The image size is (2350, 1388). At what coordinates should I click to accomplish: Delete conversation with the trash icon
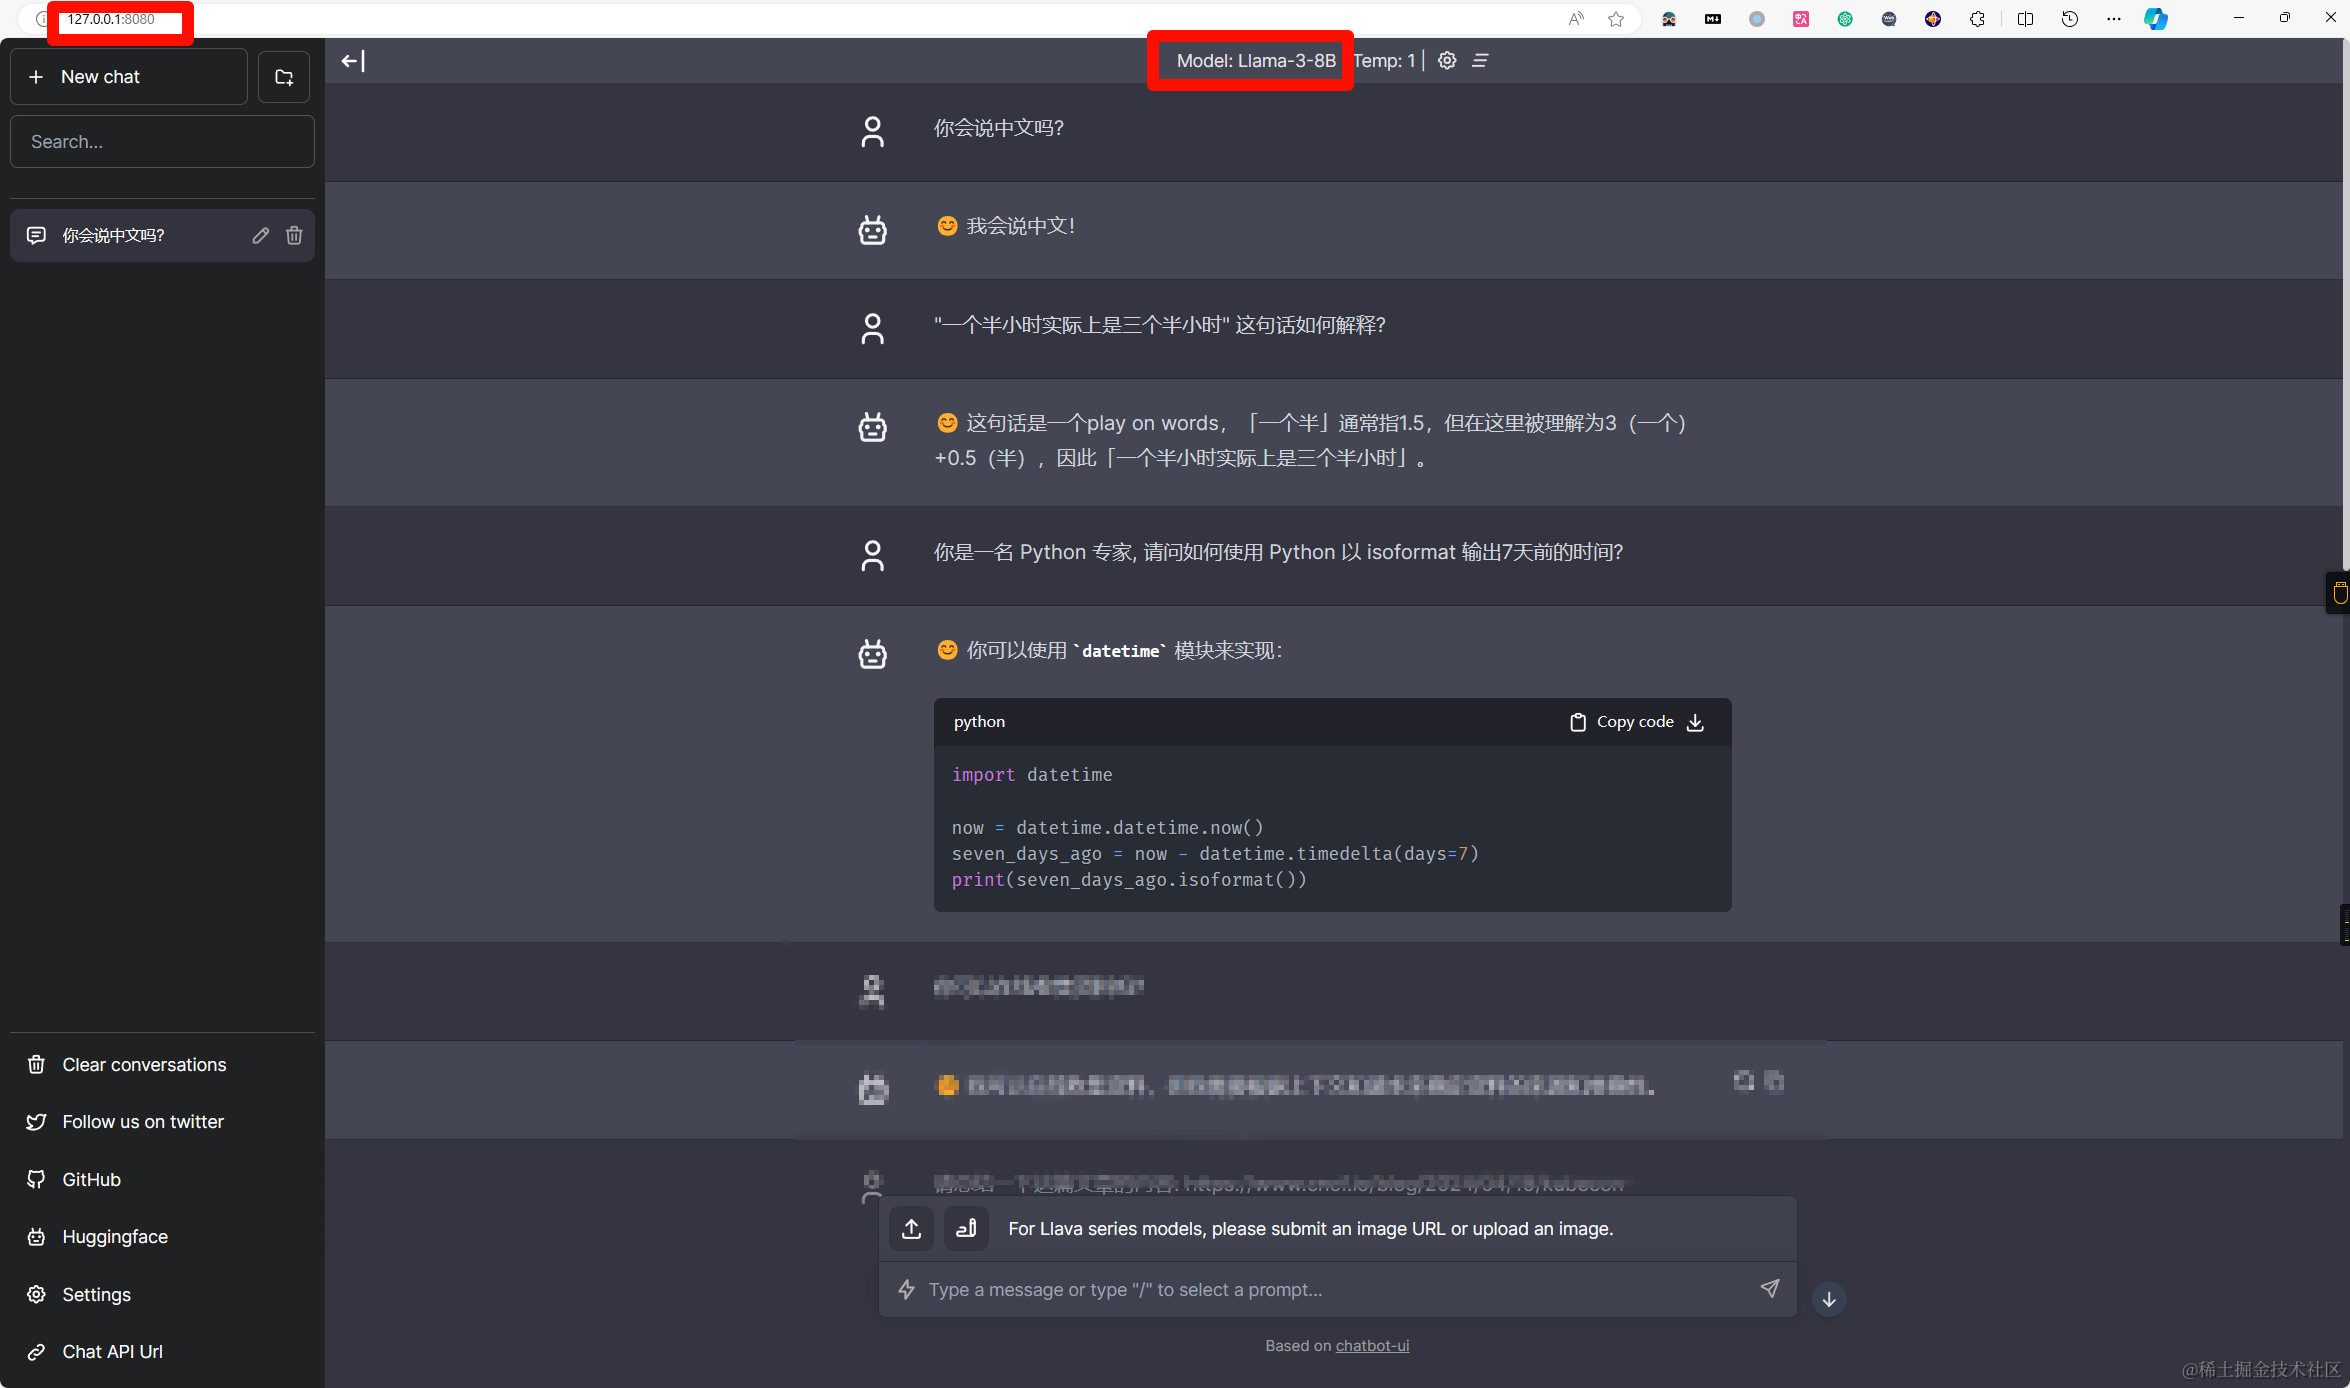pos(294,235)
